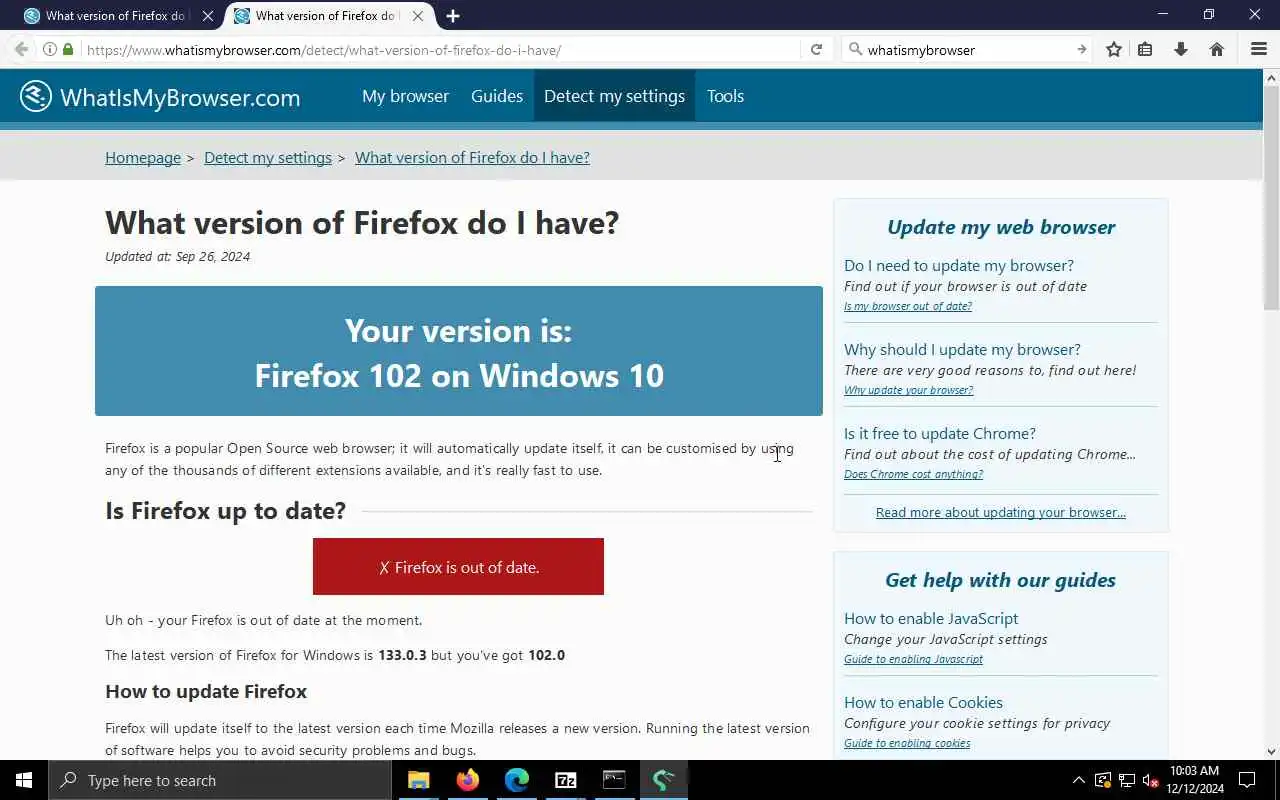Bookmark this page with the star icon
Screen dimensions: 1280x800
coord(1114,49)
